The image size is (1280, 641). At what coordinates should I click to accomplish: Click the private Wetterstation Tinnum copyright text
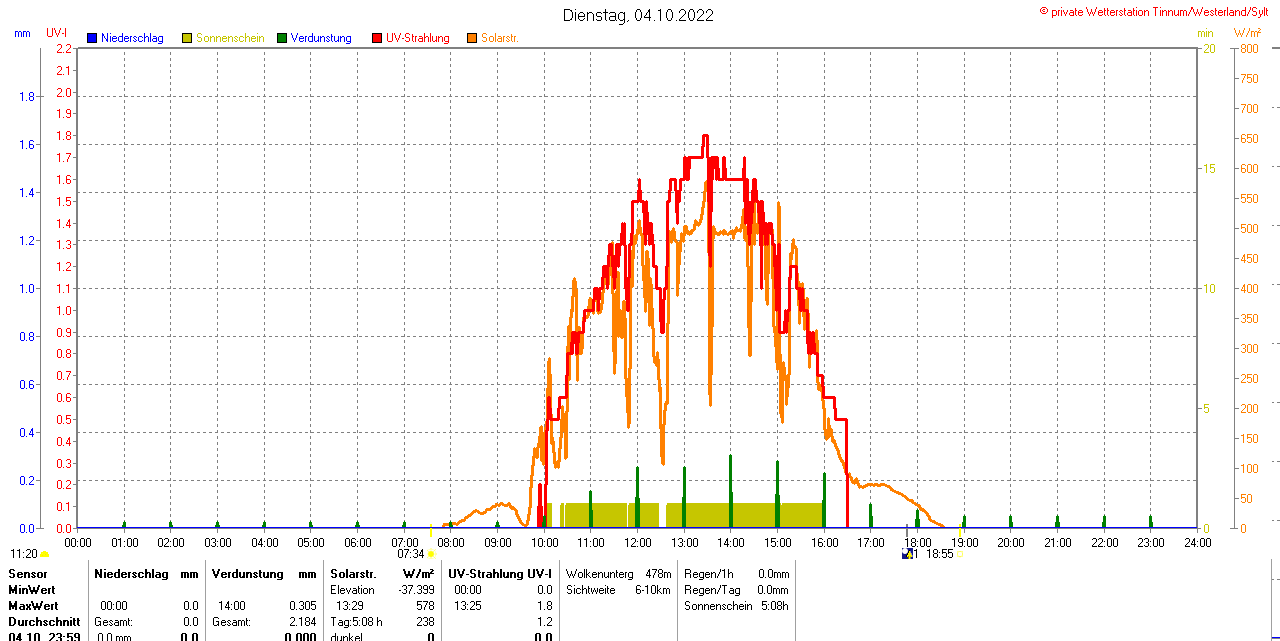1158,11
